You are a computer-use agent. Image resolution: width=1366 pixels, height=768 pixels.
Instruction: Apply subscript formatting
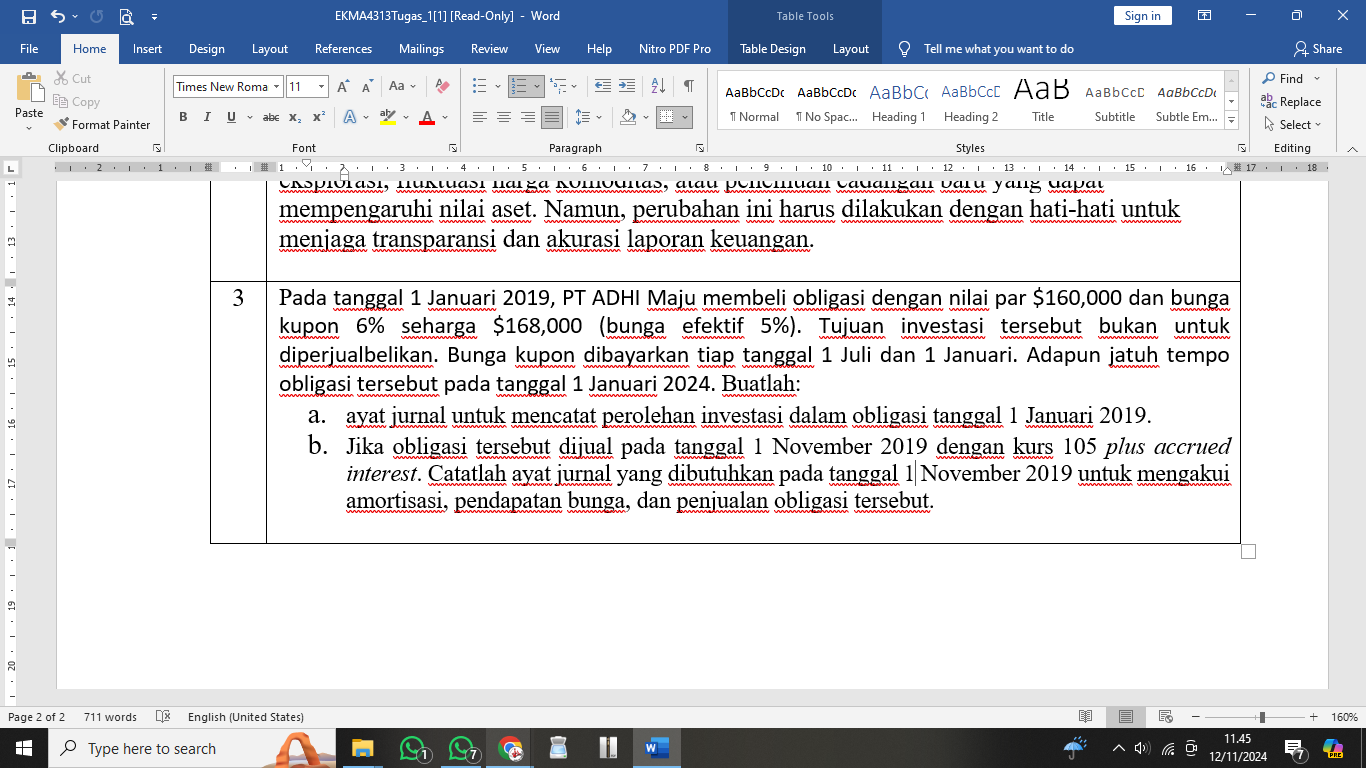(x=295, y=117)
